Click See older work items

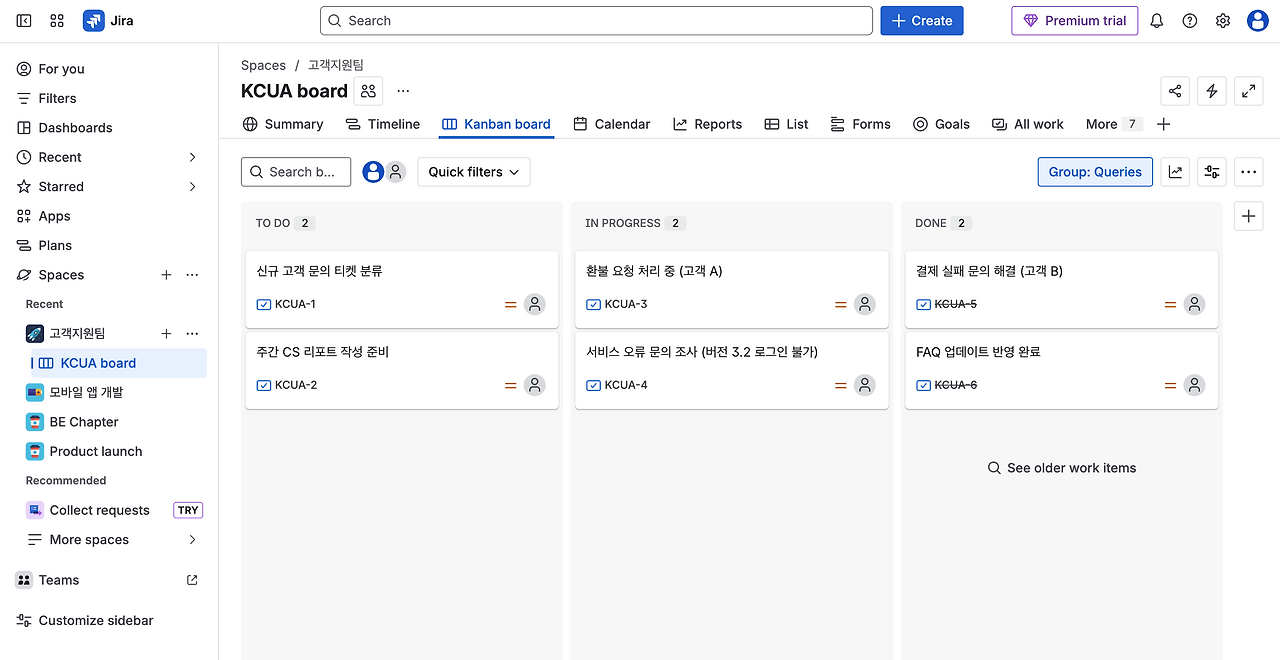point(1062,468)
